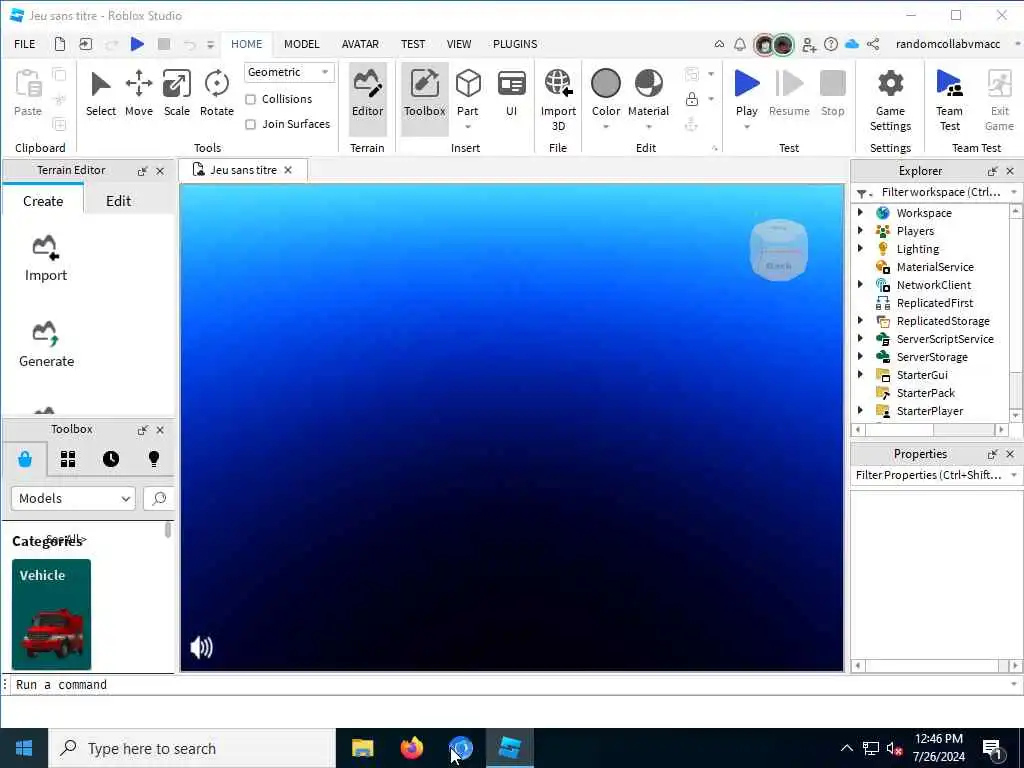Select StarterPack in Explorer

tap(925, 392)
